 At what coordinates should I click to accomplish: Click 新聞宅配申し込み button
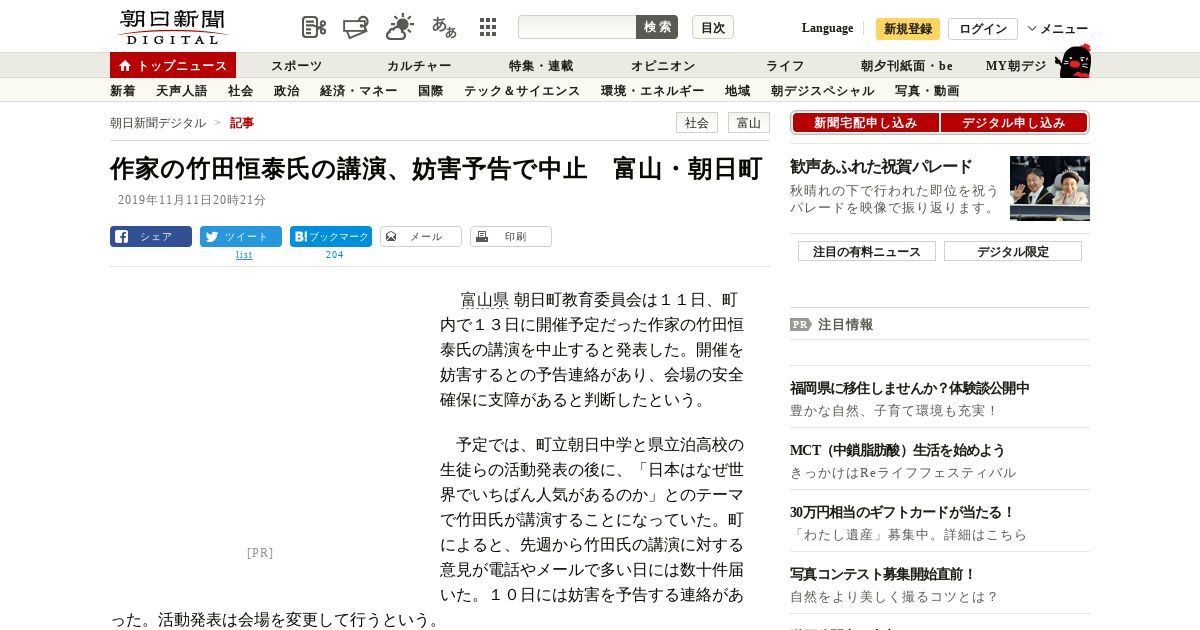pyautogui.click(x=866, y=122)
